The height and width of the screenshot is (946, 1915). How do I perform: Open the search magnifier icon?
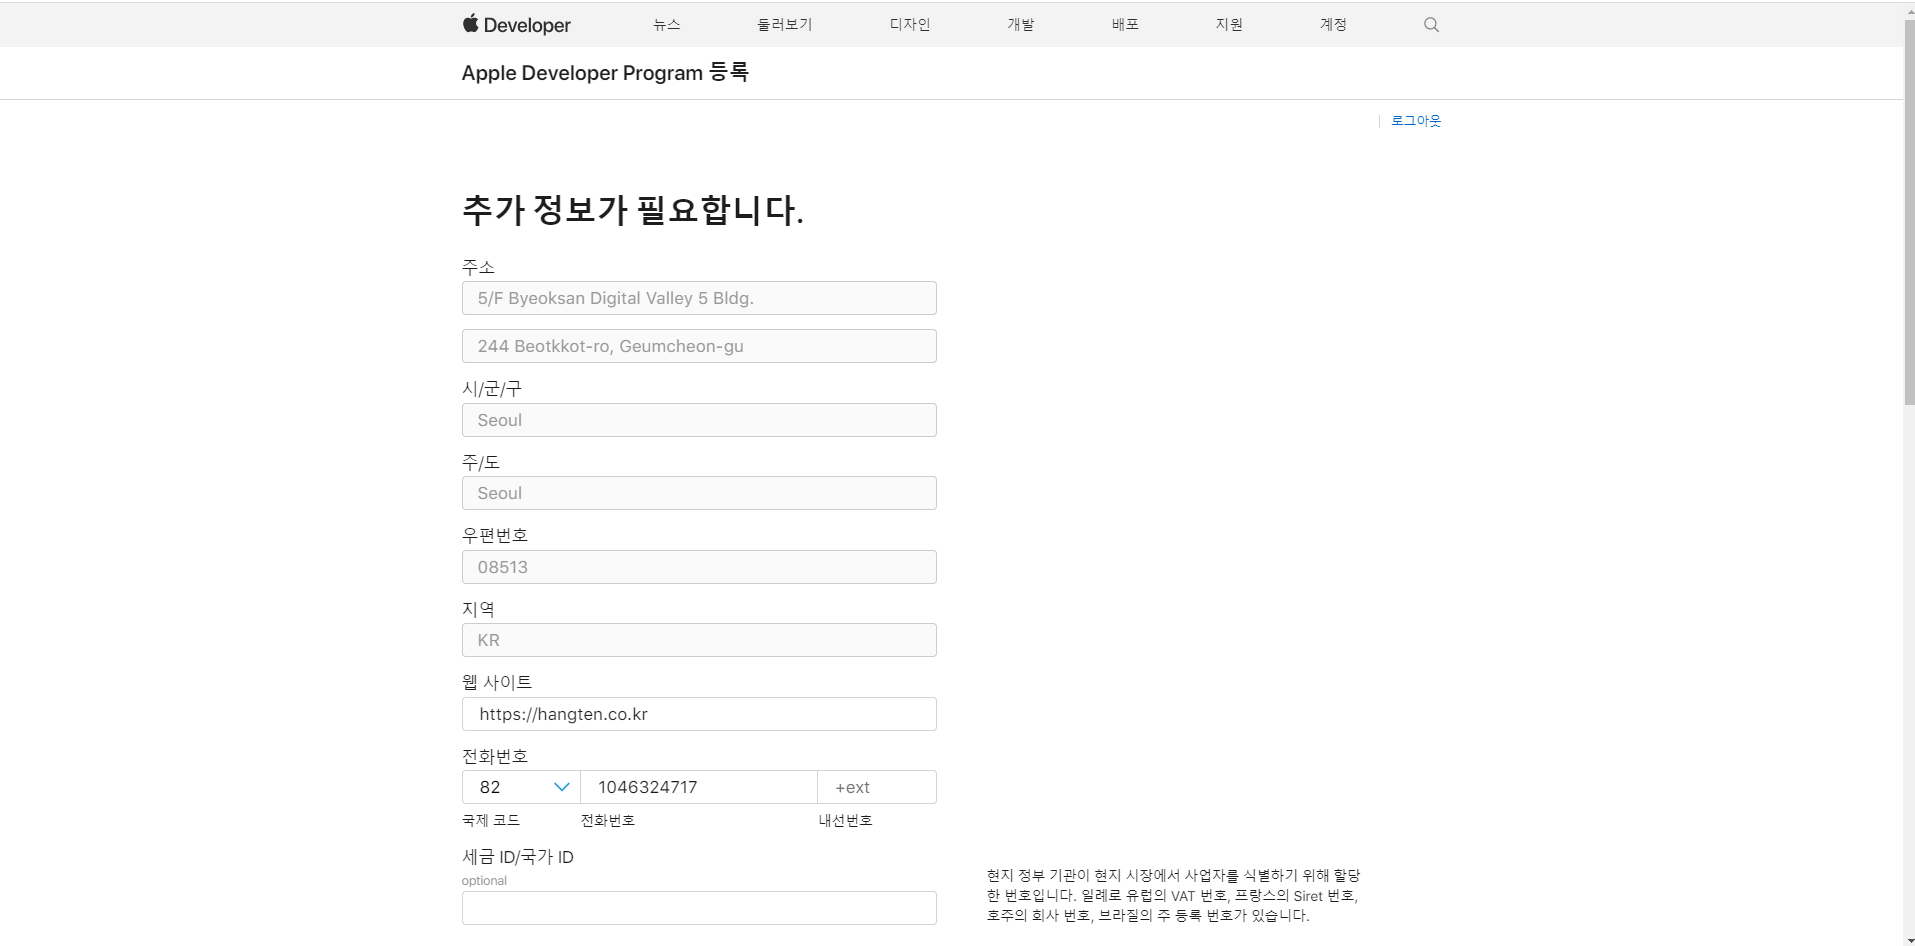(1431, 24)
